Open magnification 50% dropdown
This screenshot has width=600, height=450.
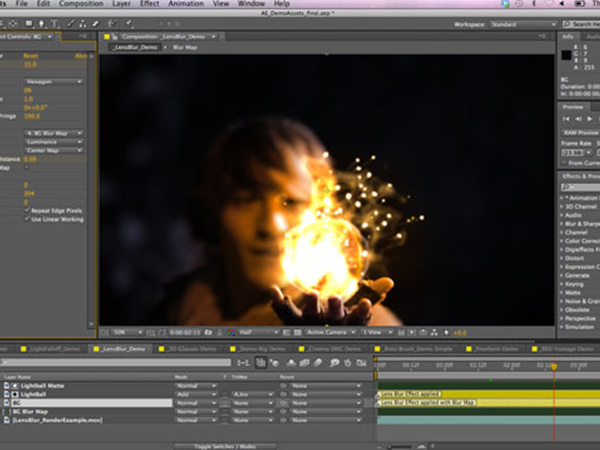pyautogui.click(x=127, y=333)
